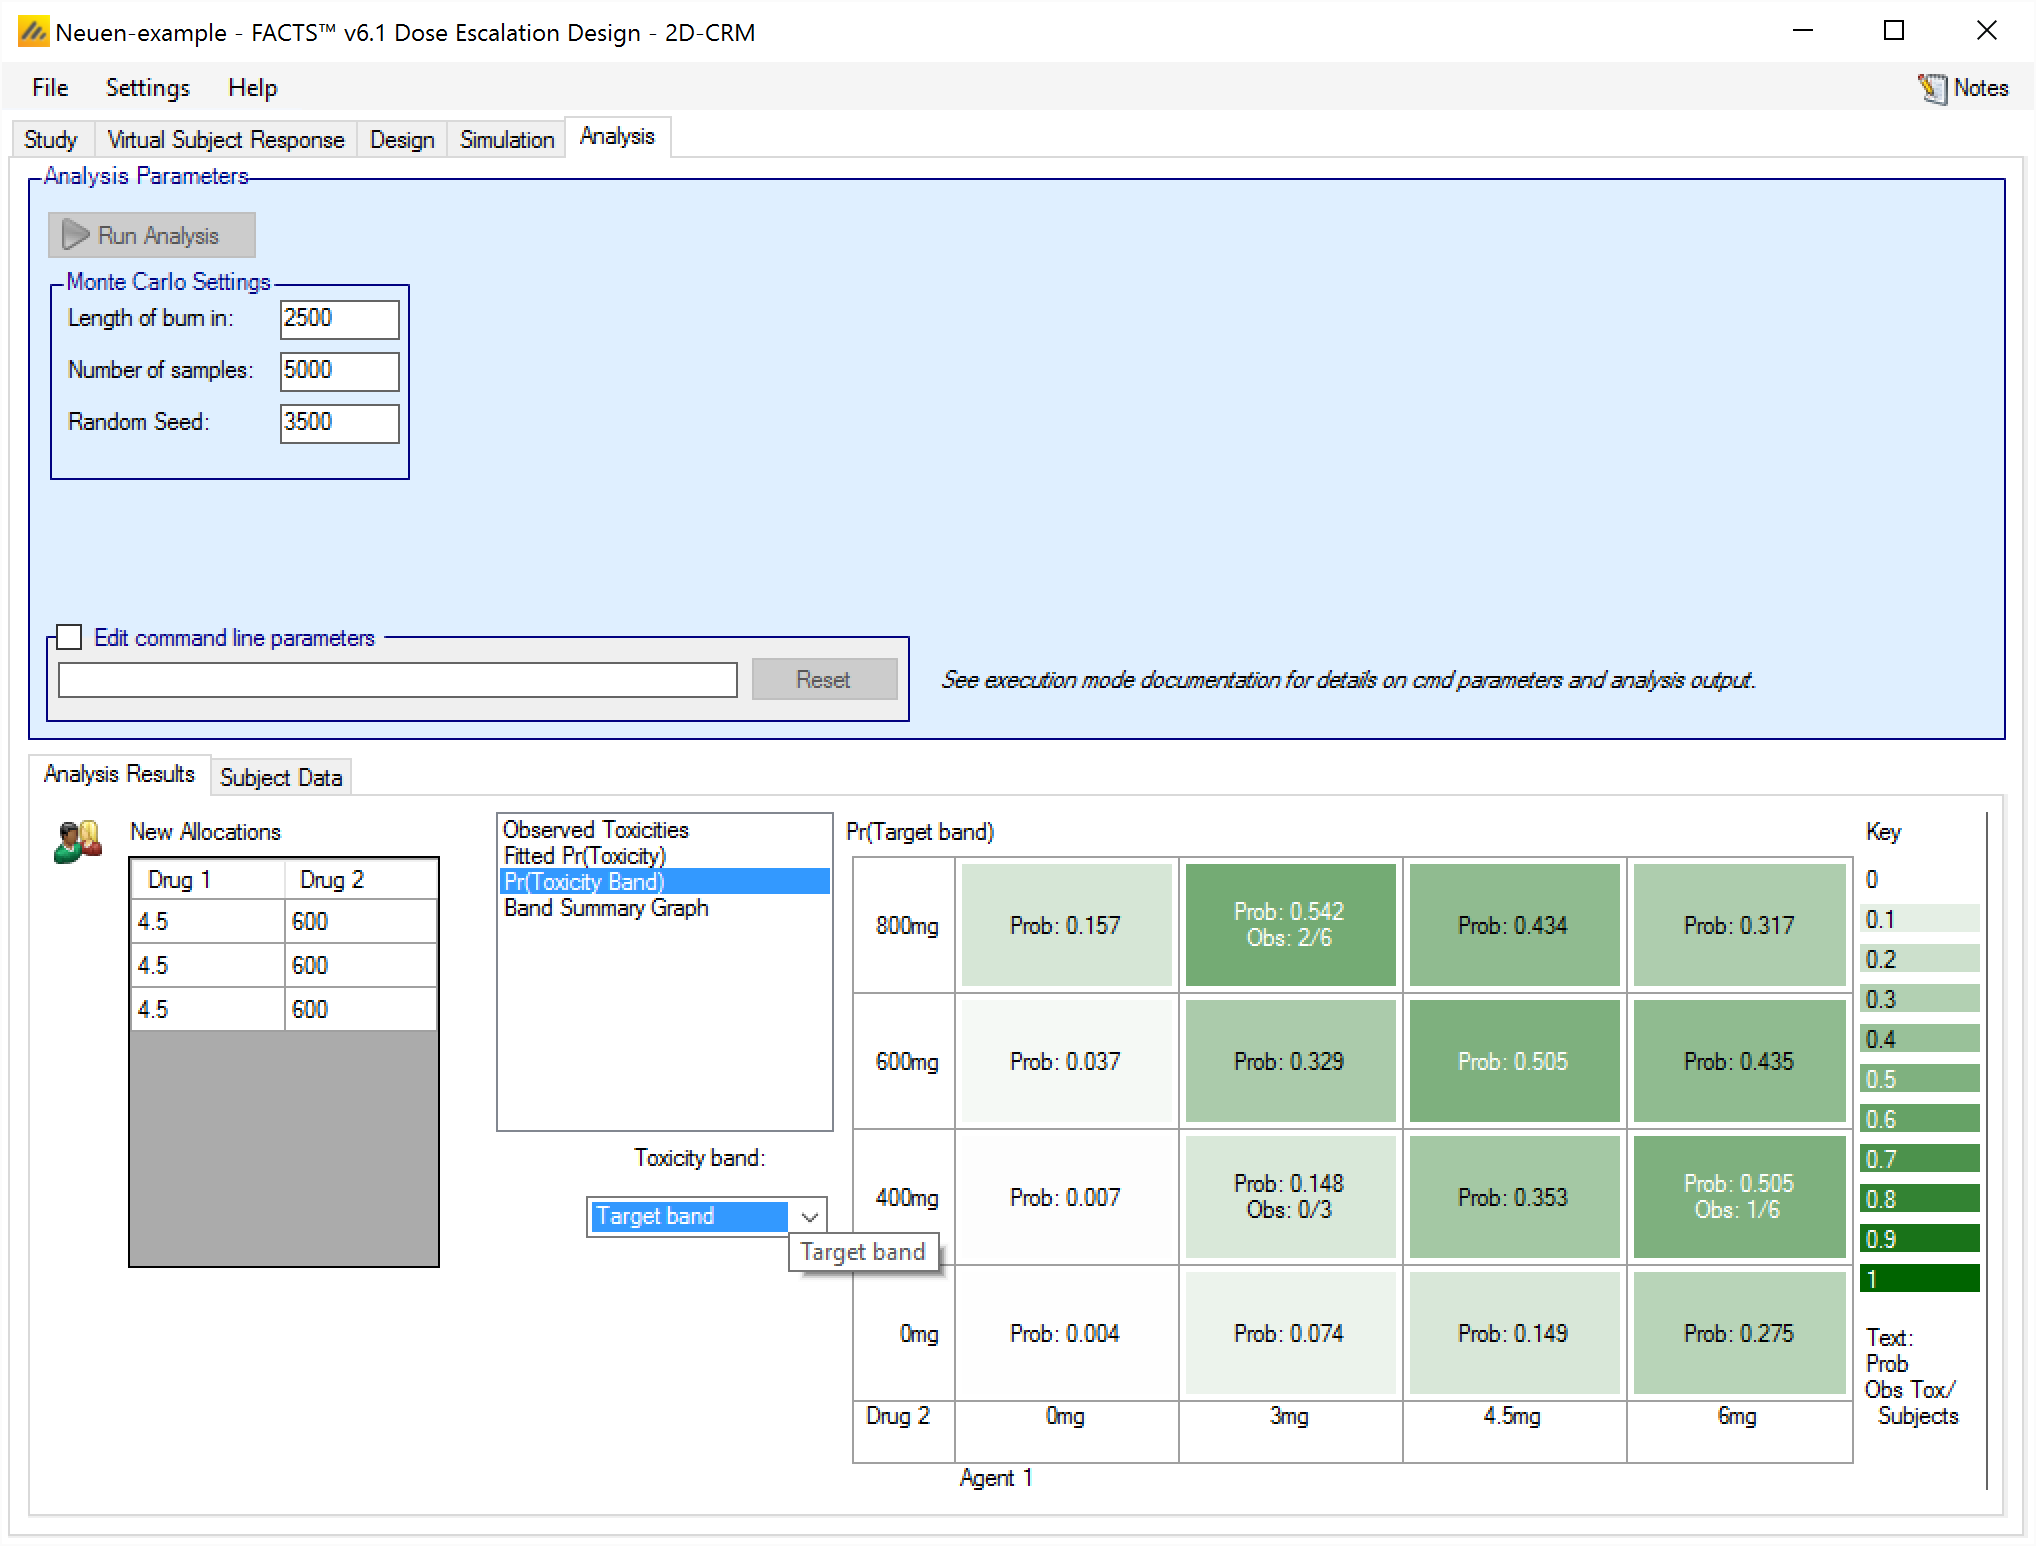
Task: Click the 0.5 key color swatch
Action: point(1920,1079)
